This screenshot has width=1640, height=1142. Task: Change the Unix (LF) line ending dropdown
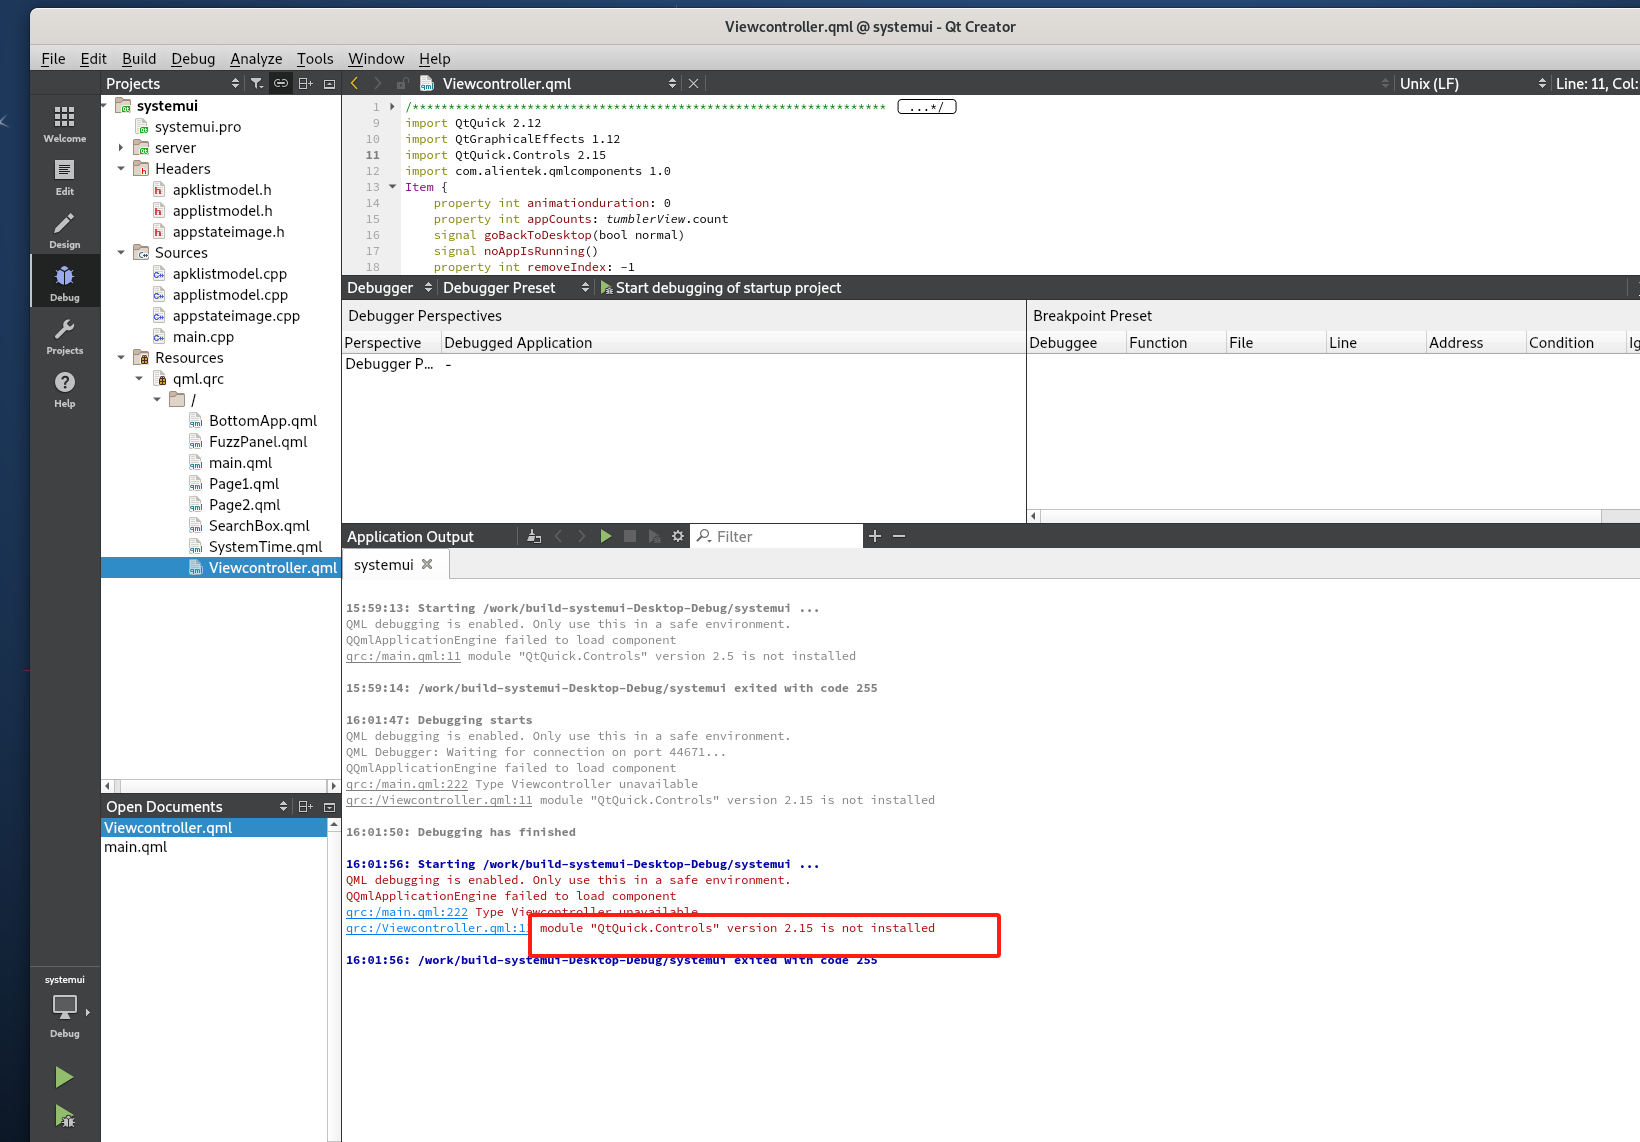[x=1472, y=83]
